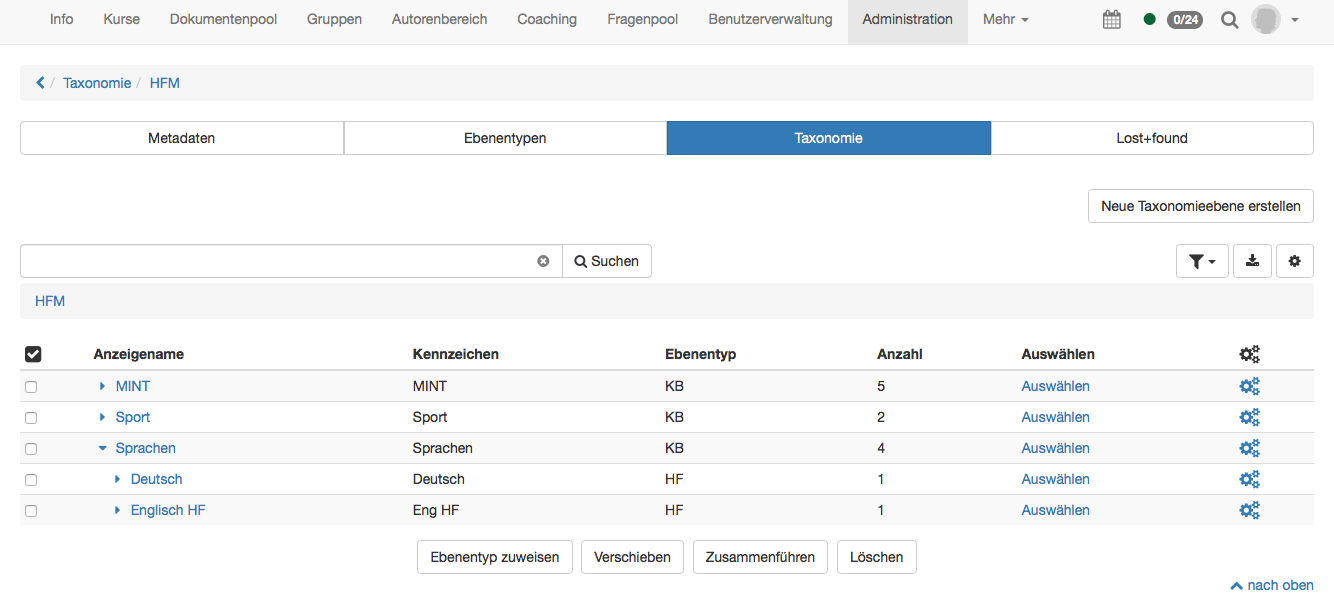
Task: Open the Lost+found tab
Action: pyautogui.click(x=1151, y=138)
